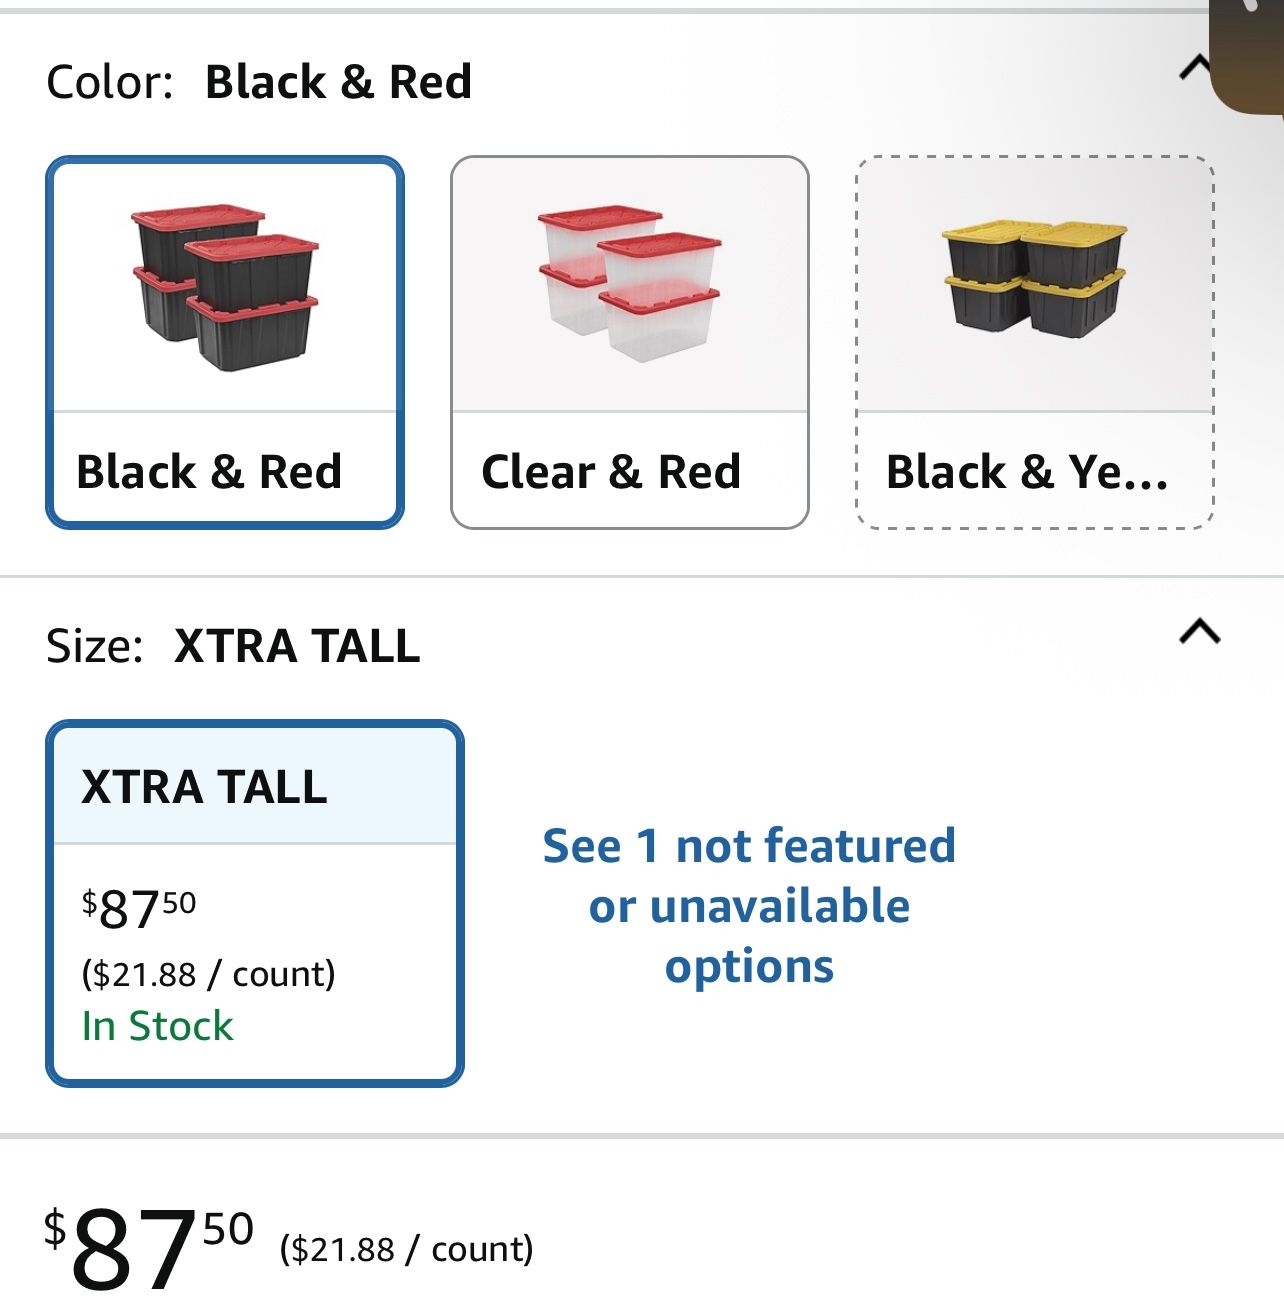The width and height of the screenshot is (1284, 1309).
Task: Select the black bins with red lids image
Action: pyautogui.click(x=225, y=287)
